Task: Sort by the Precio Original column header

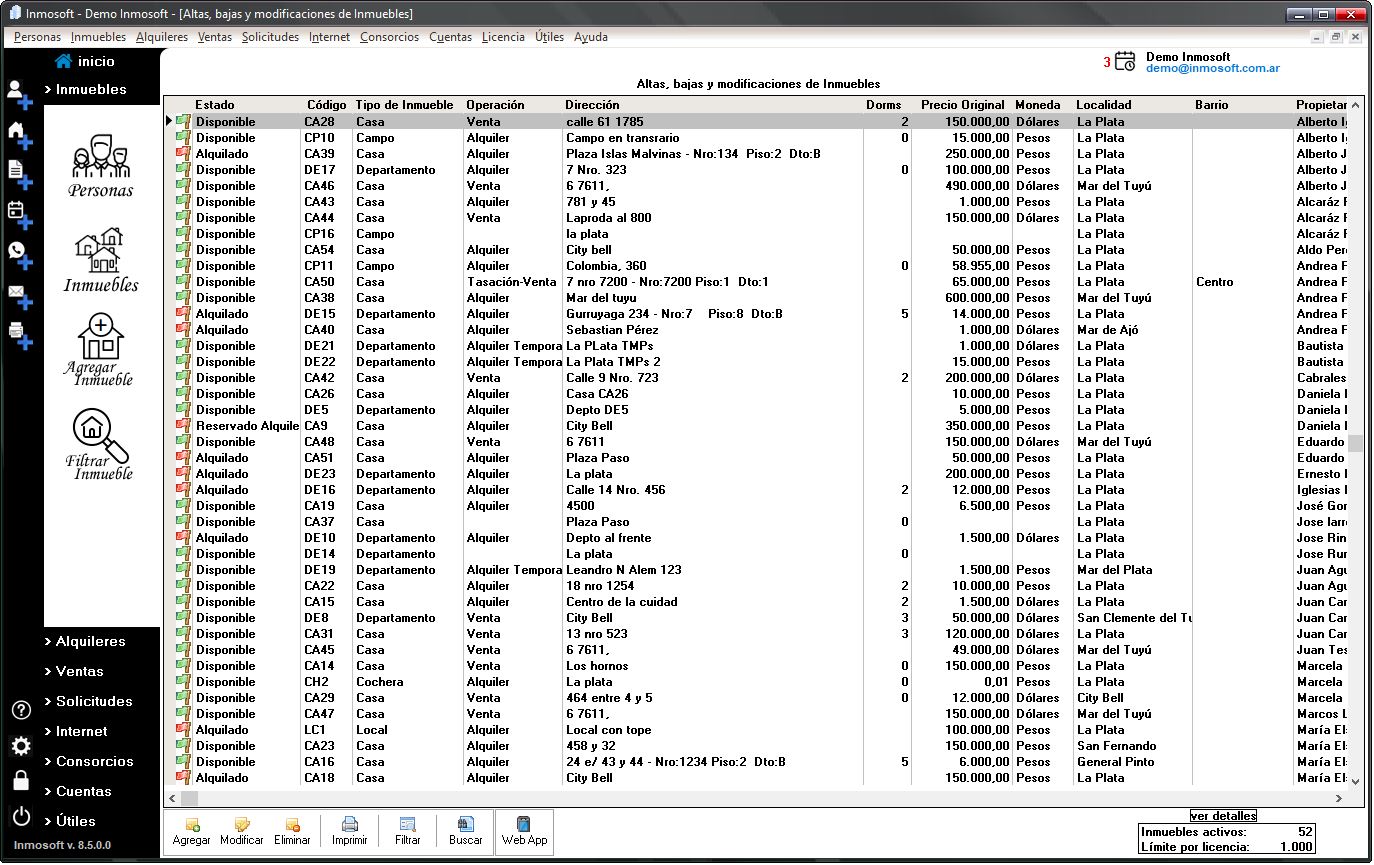Action: point(962,104)
